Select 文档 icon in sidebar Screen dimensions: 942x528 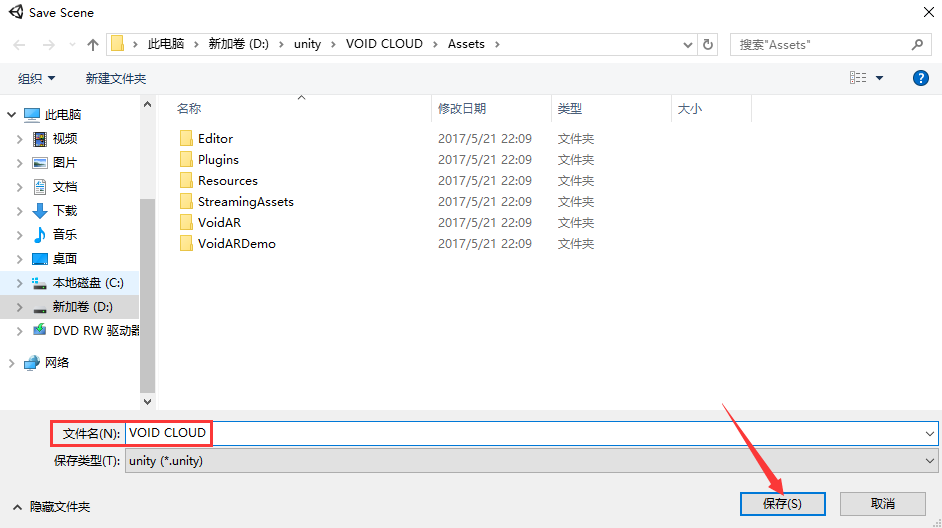(x=40, y=187)
